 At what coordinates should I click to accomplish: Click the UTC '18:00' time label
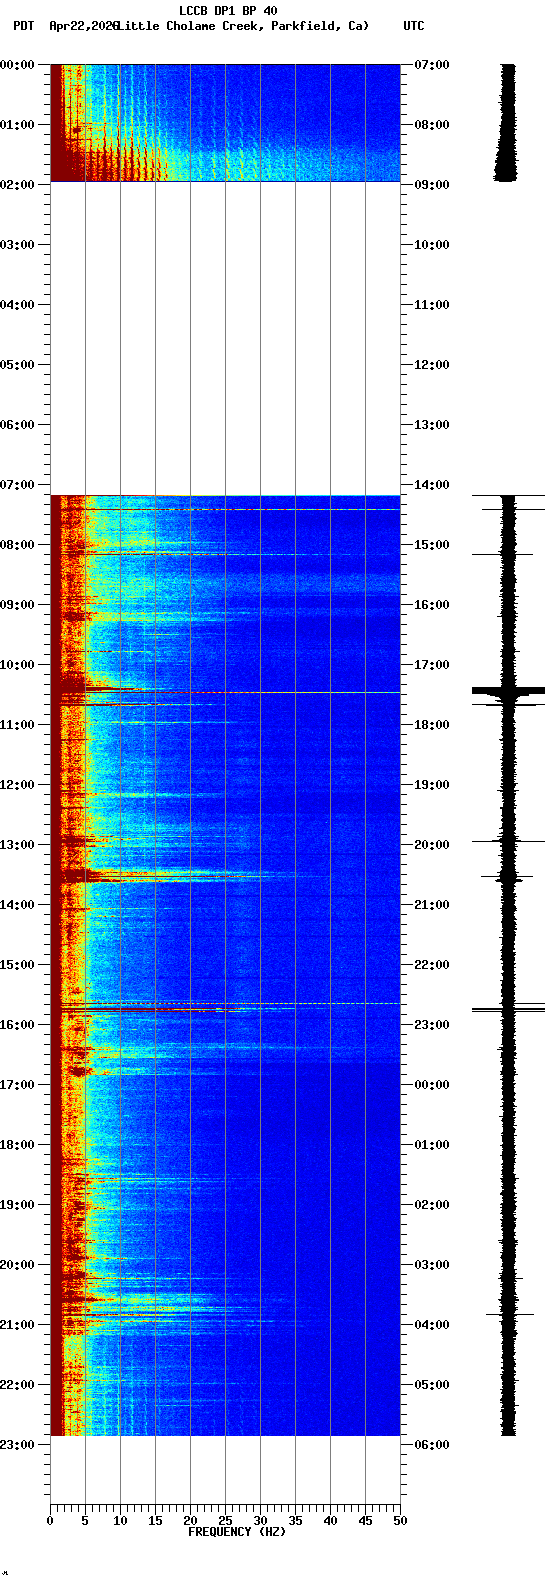point(432,725)
